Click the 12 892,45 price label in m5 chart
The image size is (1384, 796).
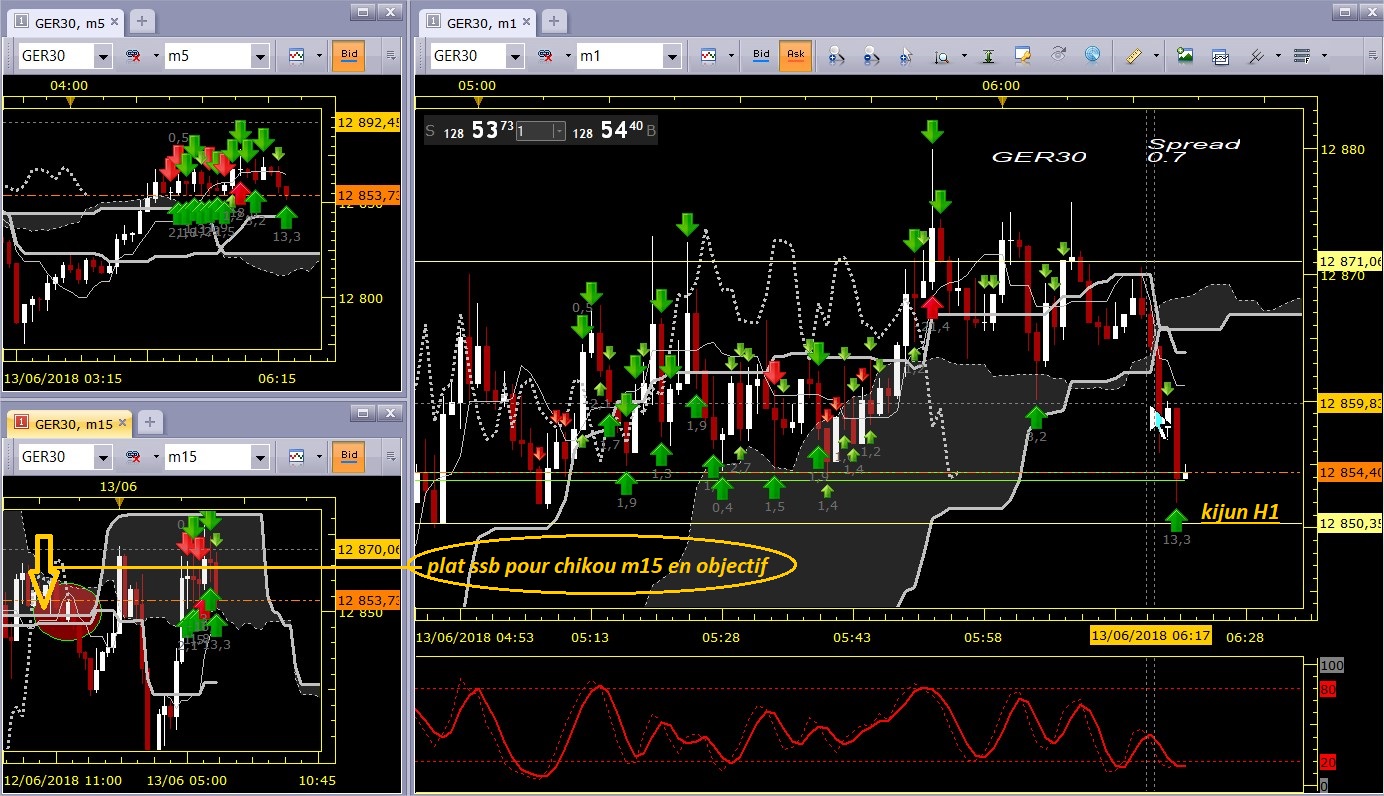click(x=367, y=123)
